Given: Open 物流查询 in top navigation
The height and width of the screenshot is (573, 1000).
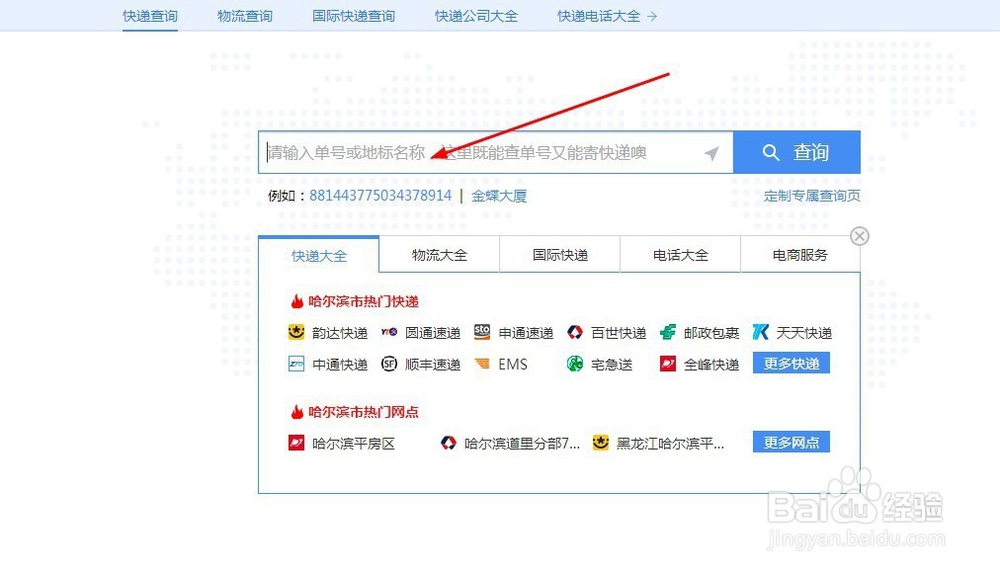Looking at the screenshot, I should pyautogui.click(x=245, y=16).
